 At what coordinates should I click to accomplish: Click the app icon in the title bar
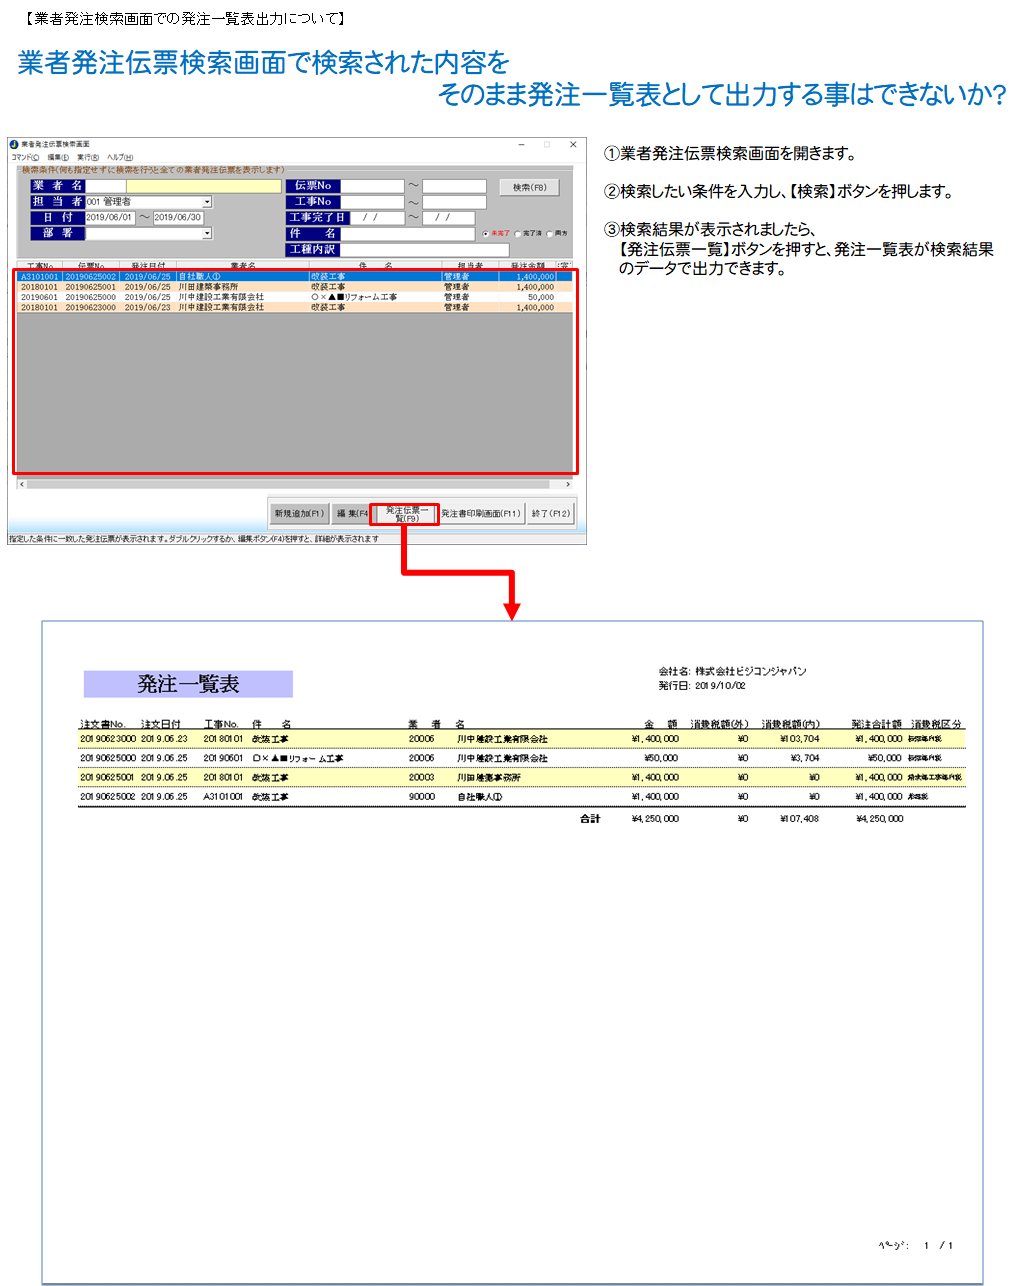tap(14, 145)
